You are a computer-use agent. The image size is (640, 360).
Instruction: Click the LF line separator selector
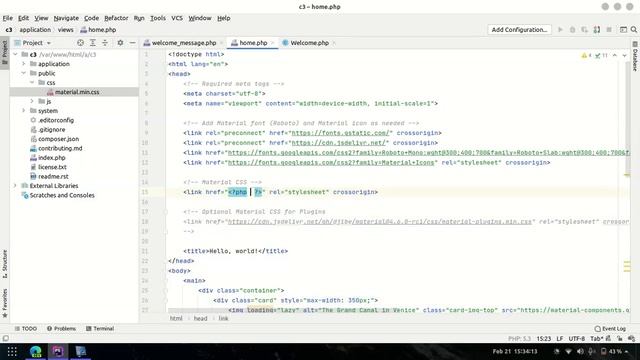point(560,338)
